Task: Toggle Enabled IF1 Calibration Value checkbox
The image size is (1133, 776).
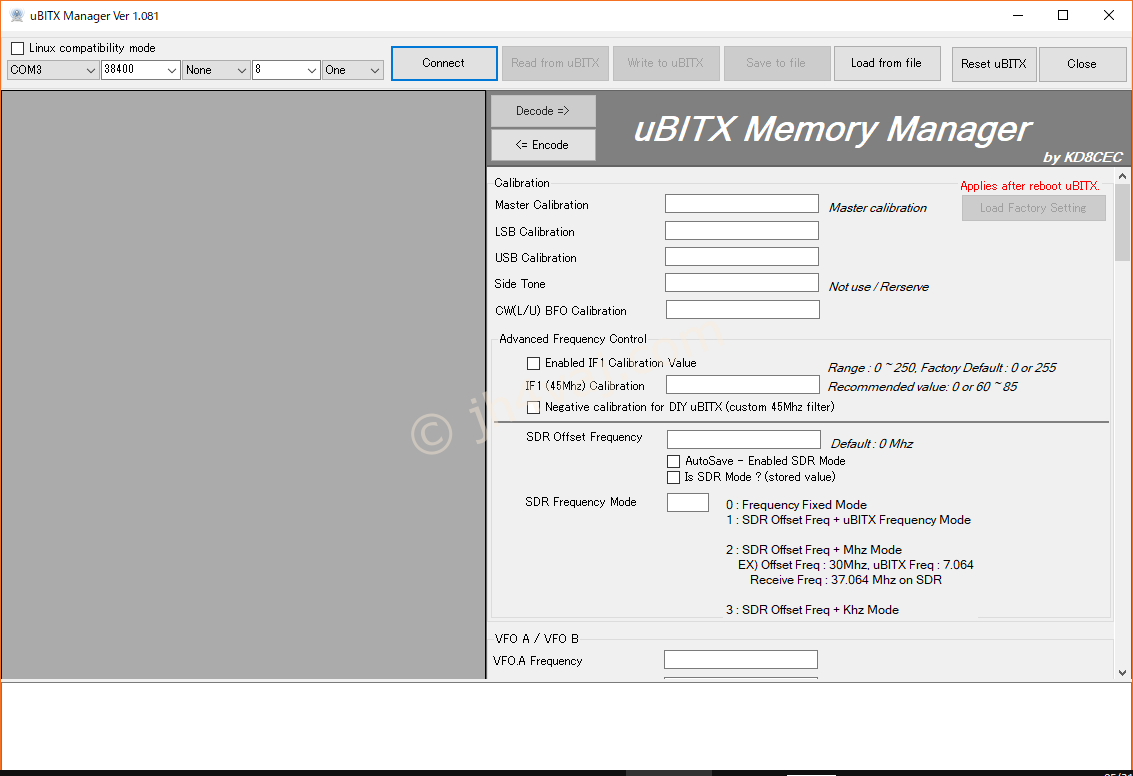Action: coord(533,363)
